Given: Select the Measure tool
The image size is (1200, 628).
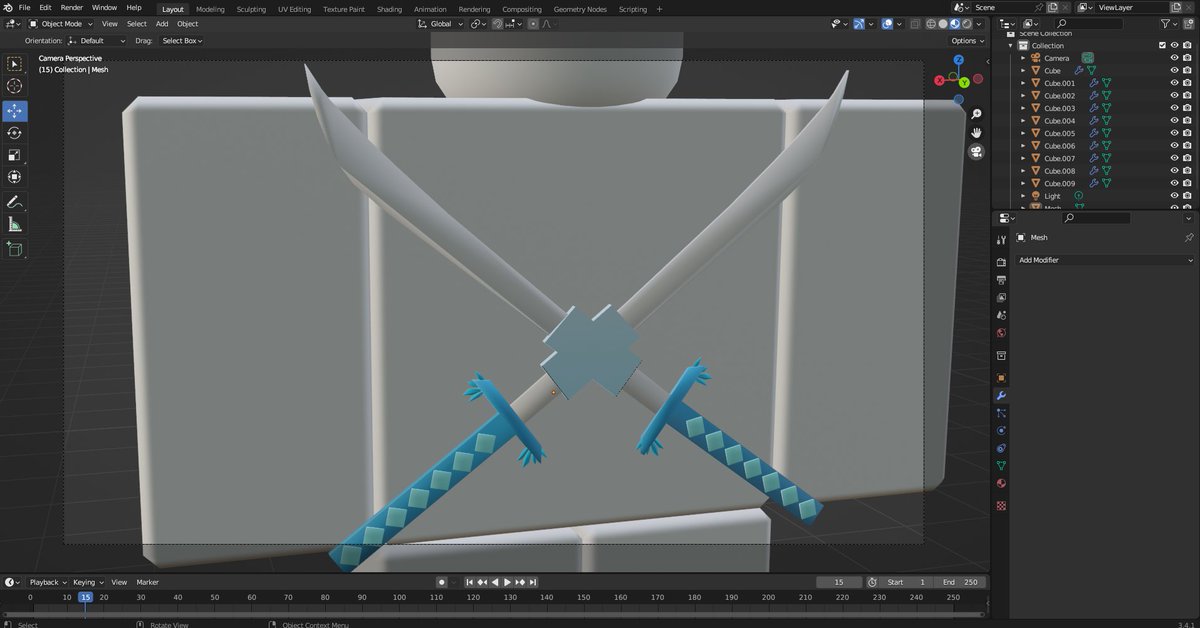Looking at the screenshot, I should point(15,224).
